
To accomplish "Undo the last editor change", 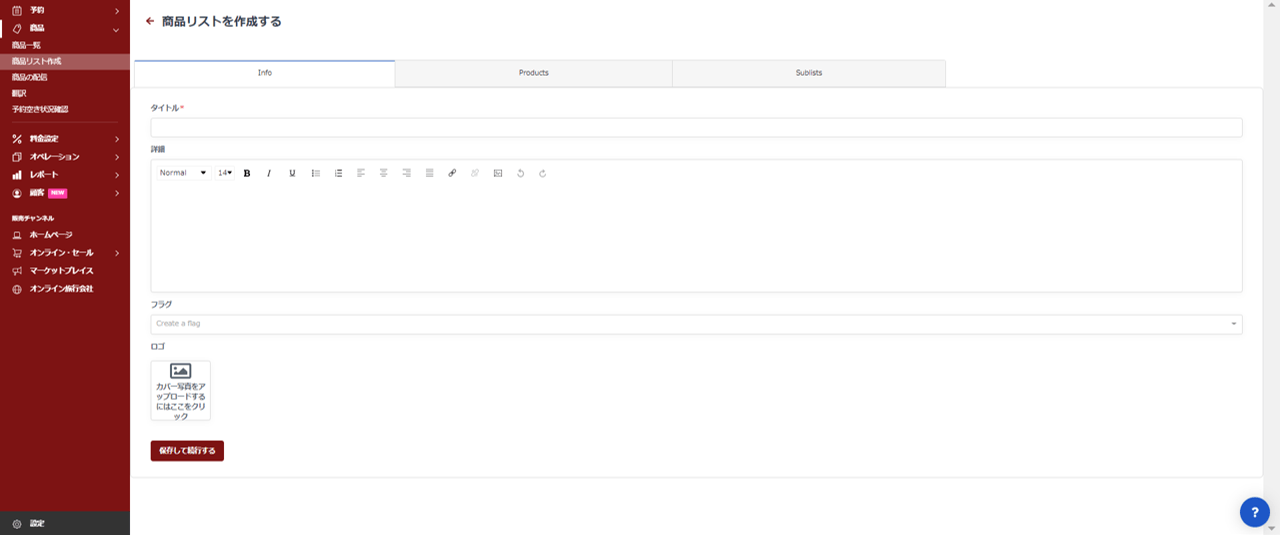I will [x=520, y=173].
